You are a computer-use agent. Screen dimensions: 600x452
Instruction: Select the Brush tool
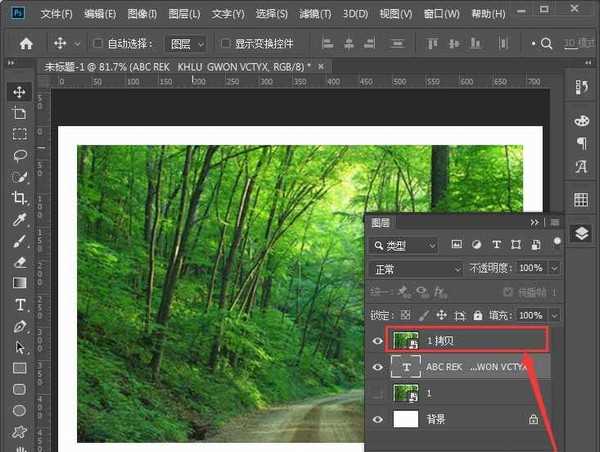pos(19,241)
